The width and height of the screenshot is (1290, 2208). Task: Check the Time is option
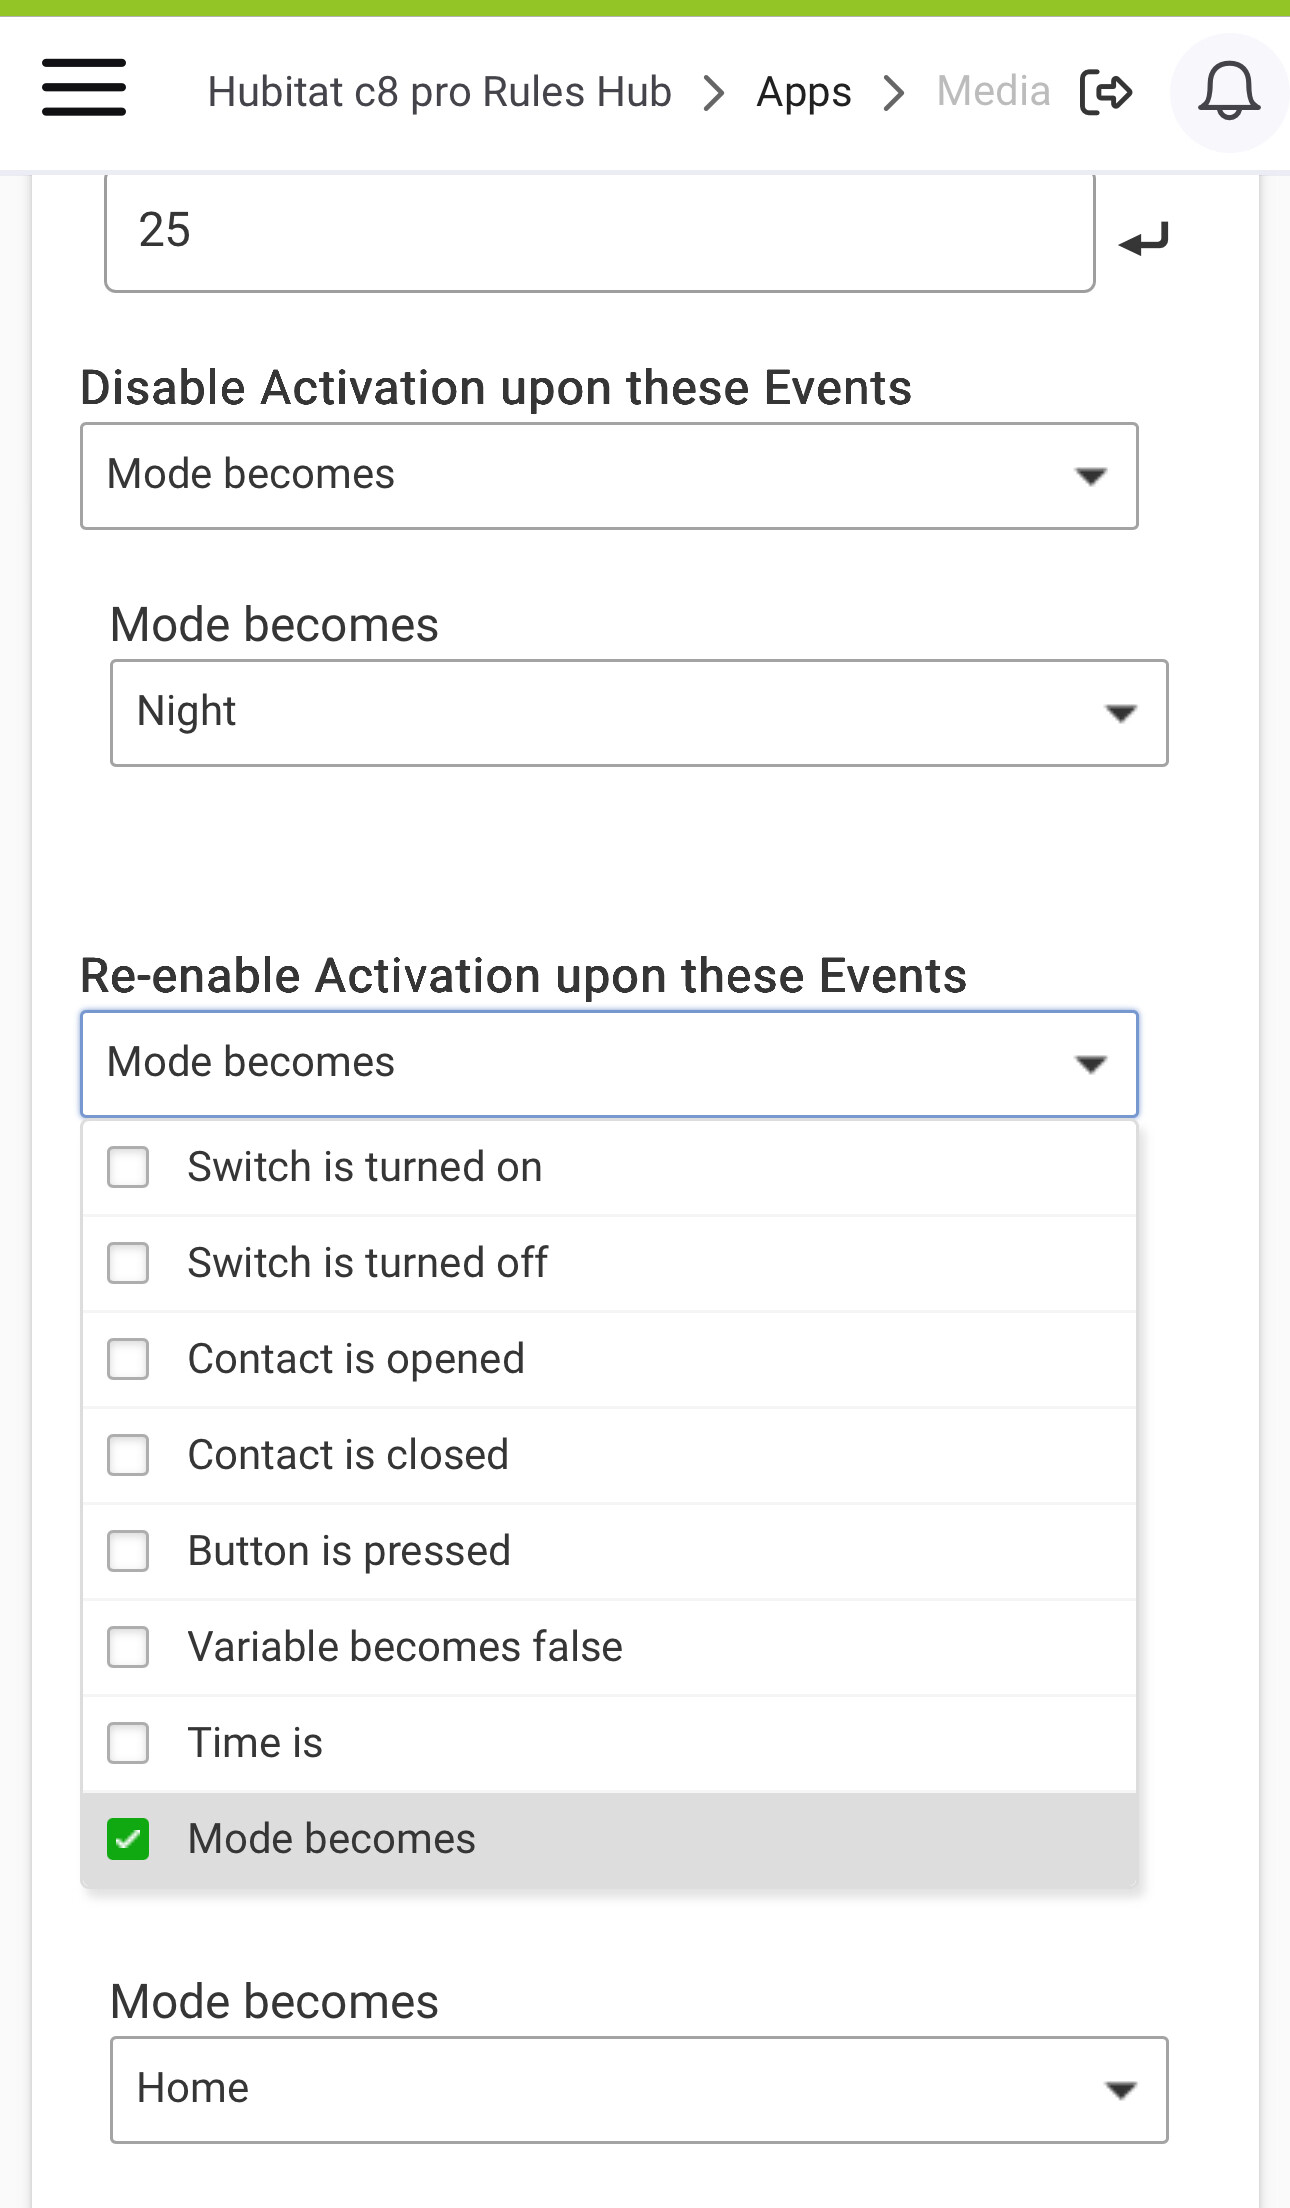tap(129, 1743)
